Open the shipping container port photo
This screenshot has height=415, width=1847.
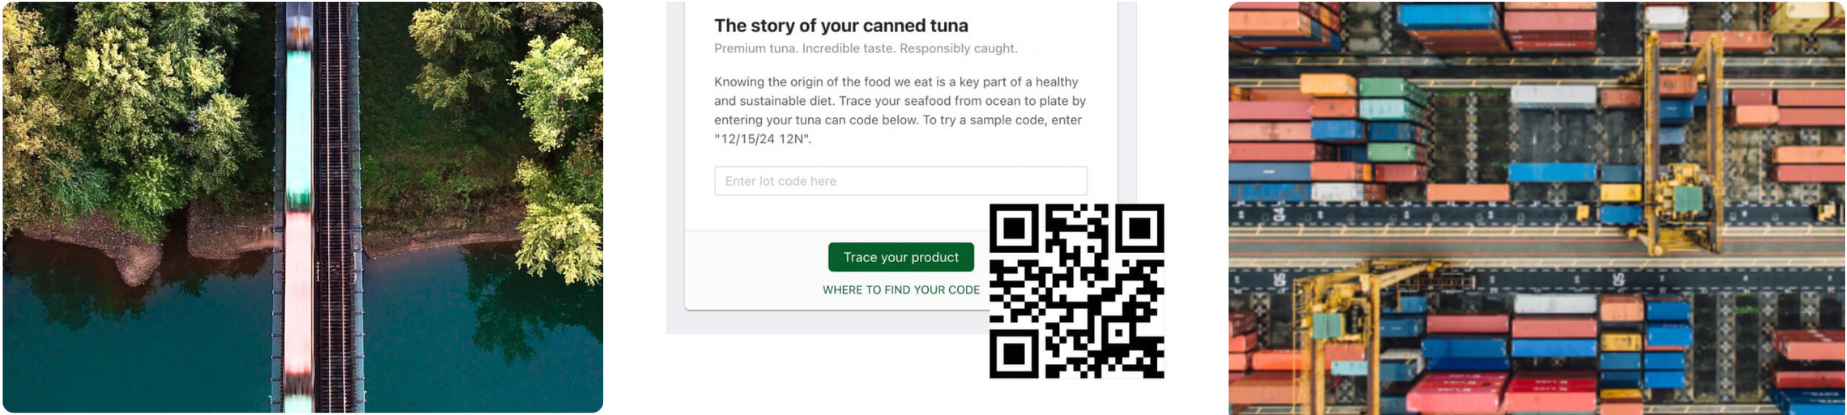(x=1536, y=207)
